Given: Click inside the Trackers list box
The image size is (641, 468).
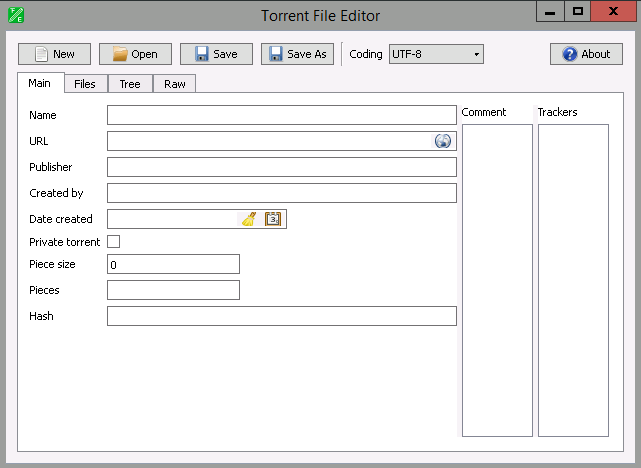Looking at the screenshot, I should pyautogui.click(x=573, y=280).
